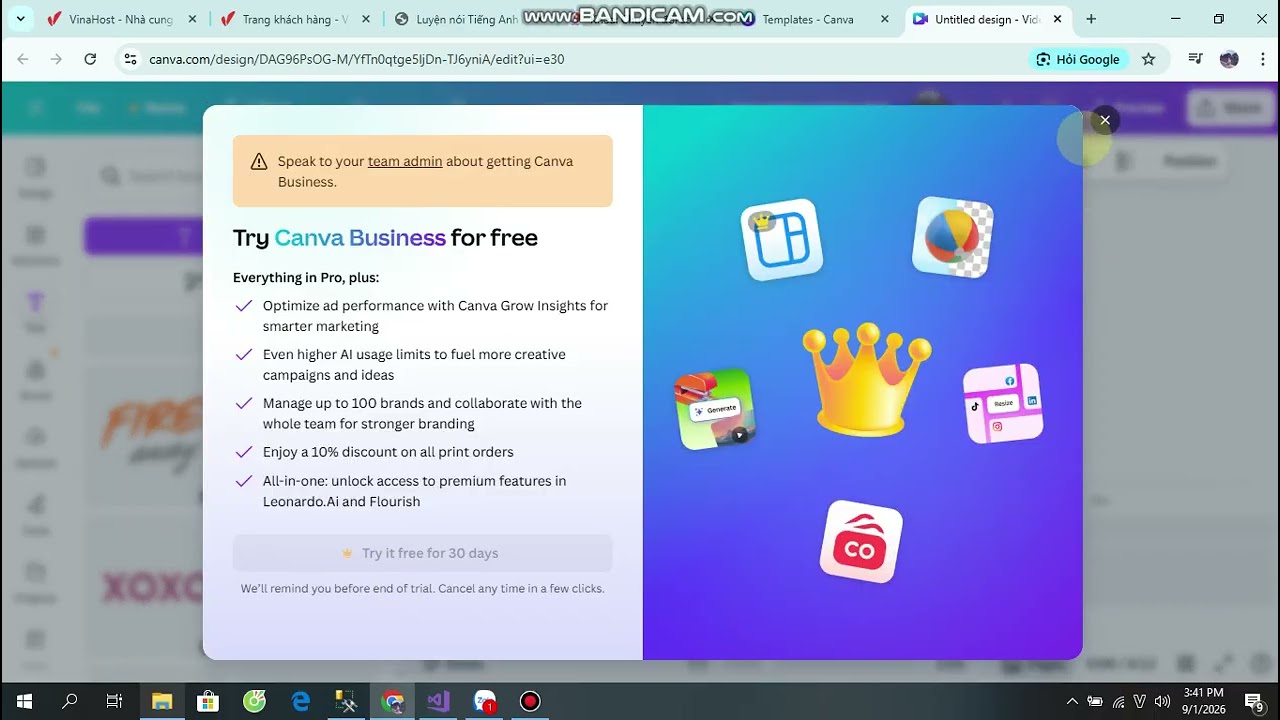Open Task View on the taskbar
Viewport: 1280px width, 720px height.
click(x=115, y=701)
